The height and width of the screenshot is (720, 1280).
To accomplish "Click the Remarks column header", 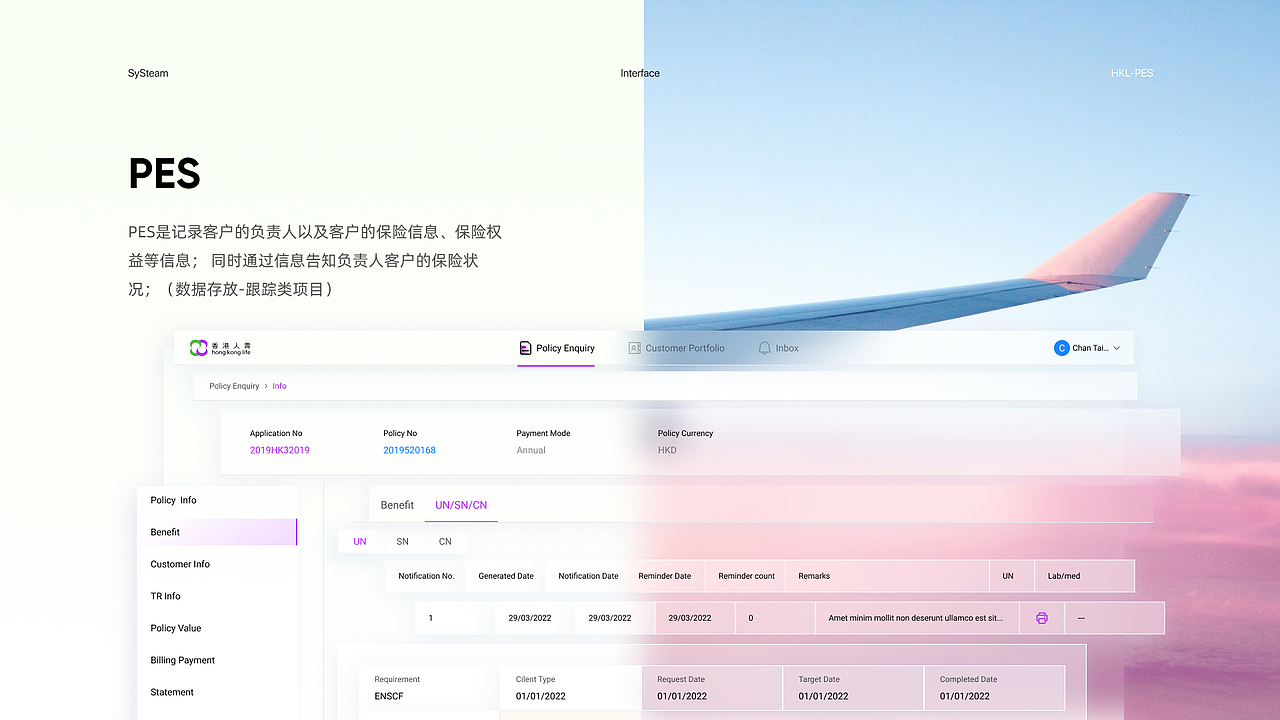I will tap(887, 576).
